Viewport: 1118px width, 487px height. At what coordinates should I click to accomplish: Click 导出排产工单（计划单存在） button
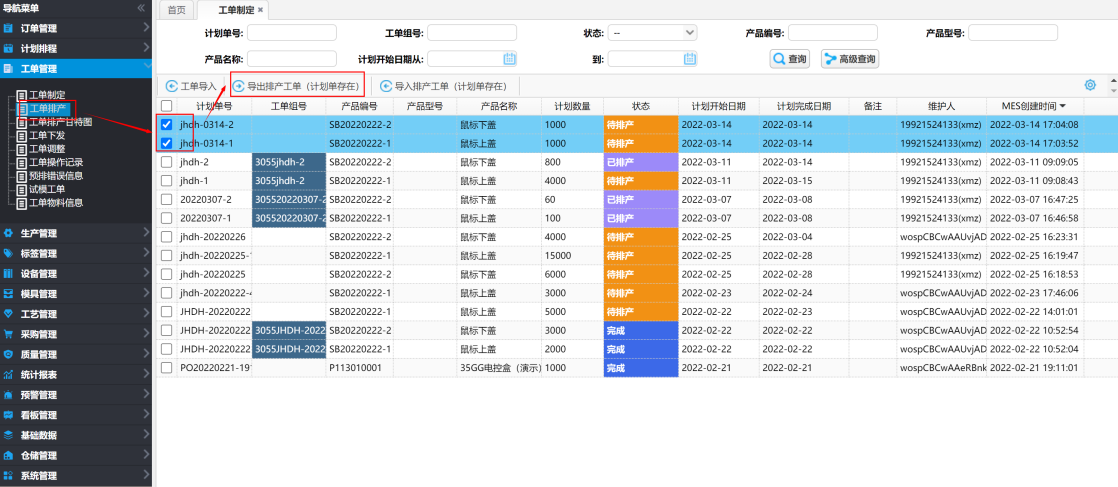click(x=297, y=87)
